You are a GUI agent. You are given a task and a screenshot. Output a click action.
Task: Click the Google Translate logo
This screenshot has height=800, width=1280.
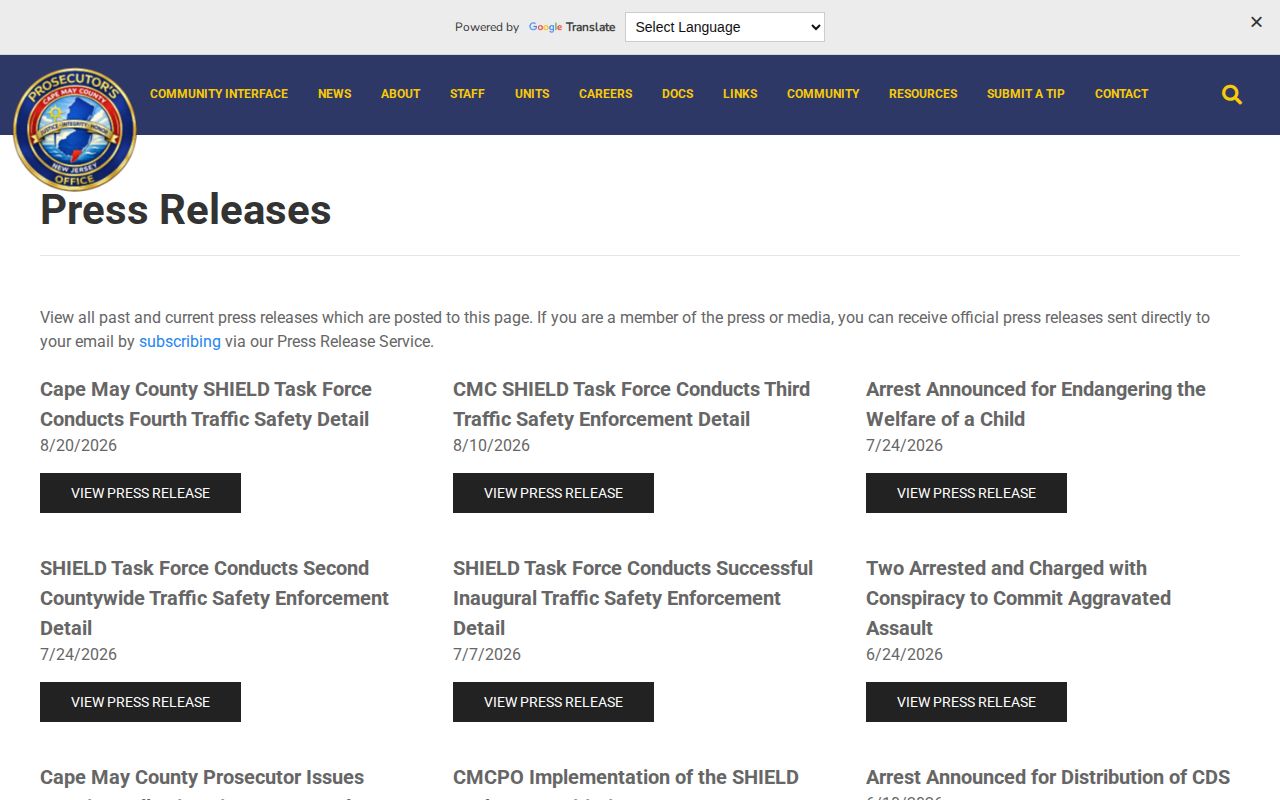[572, 27]
